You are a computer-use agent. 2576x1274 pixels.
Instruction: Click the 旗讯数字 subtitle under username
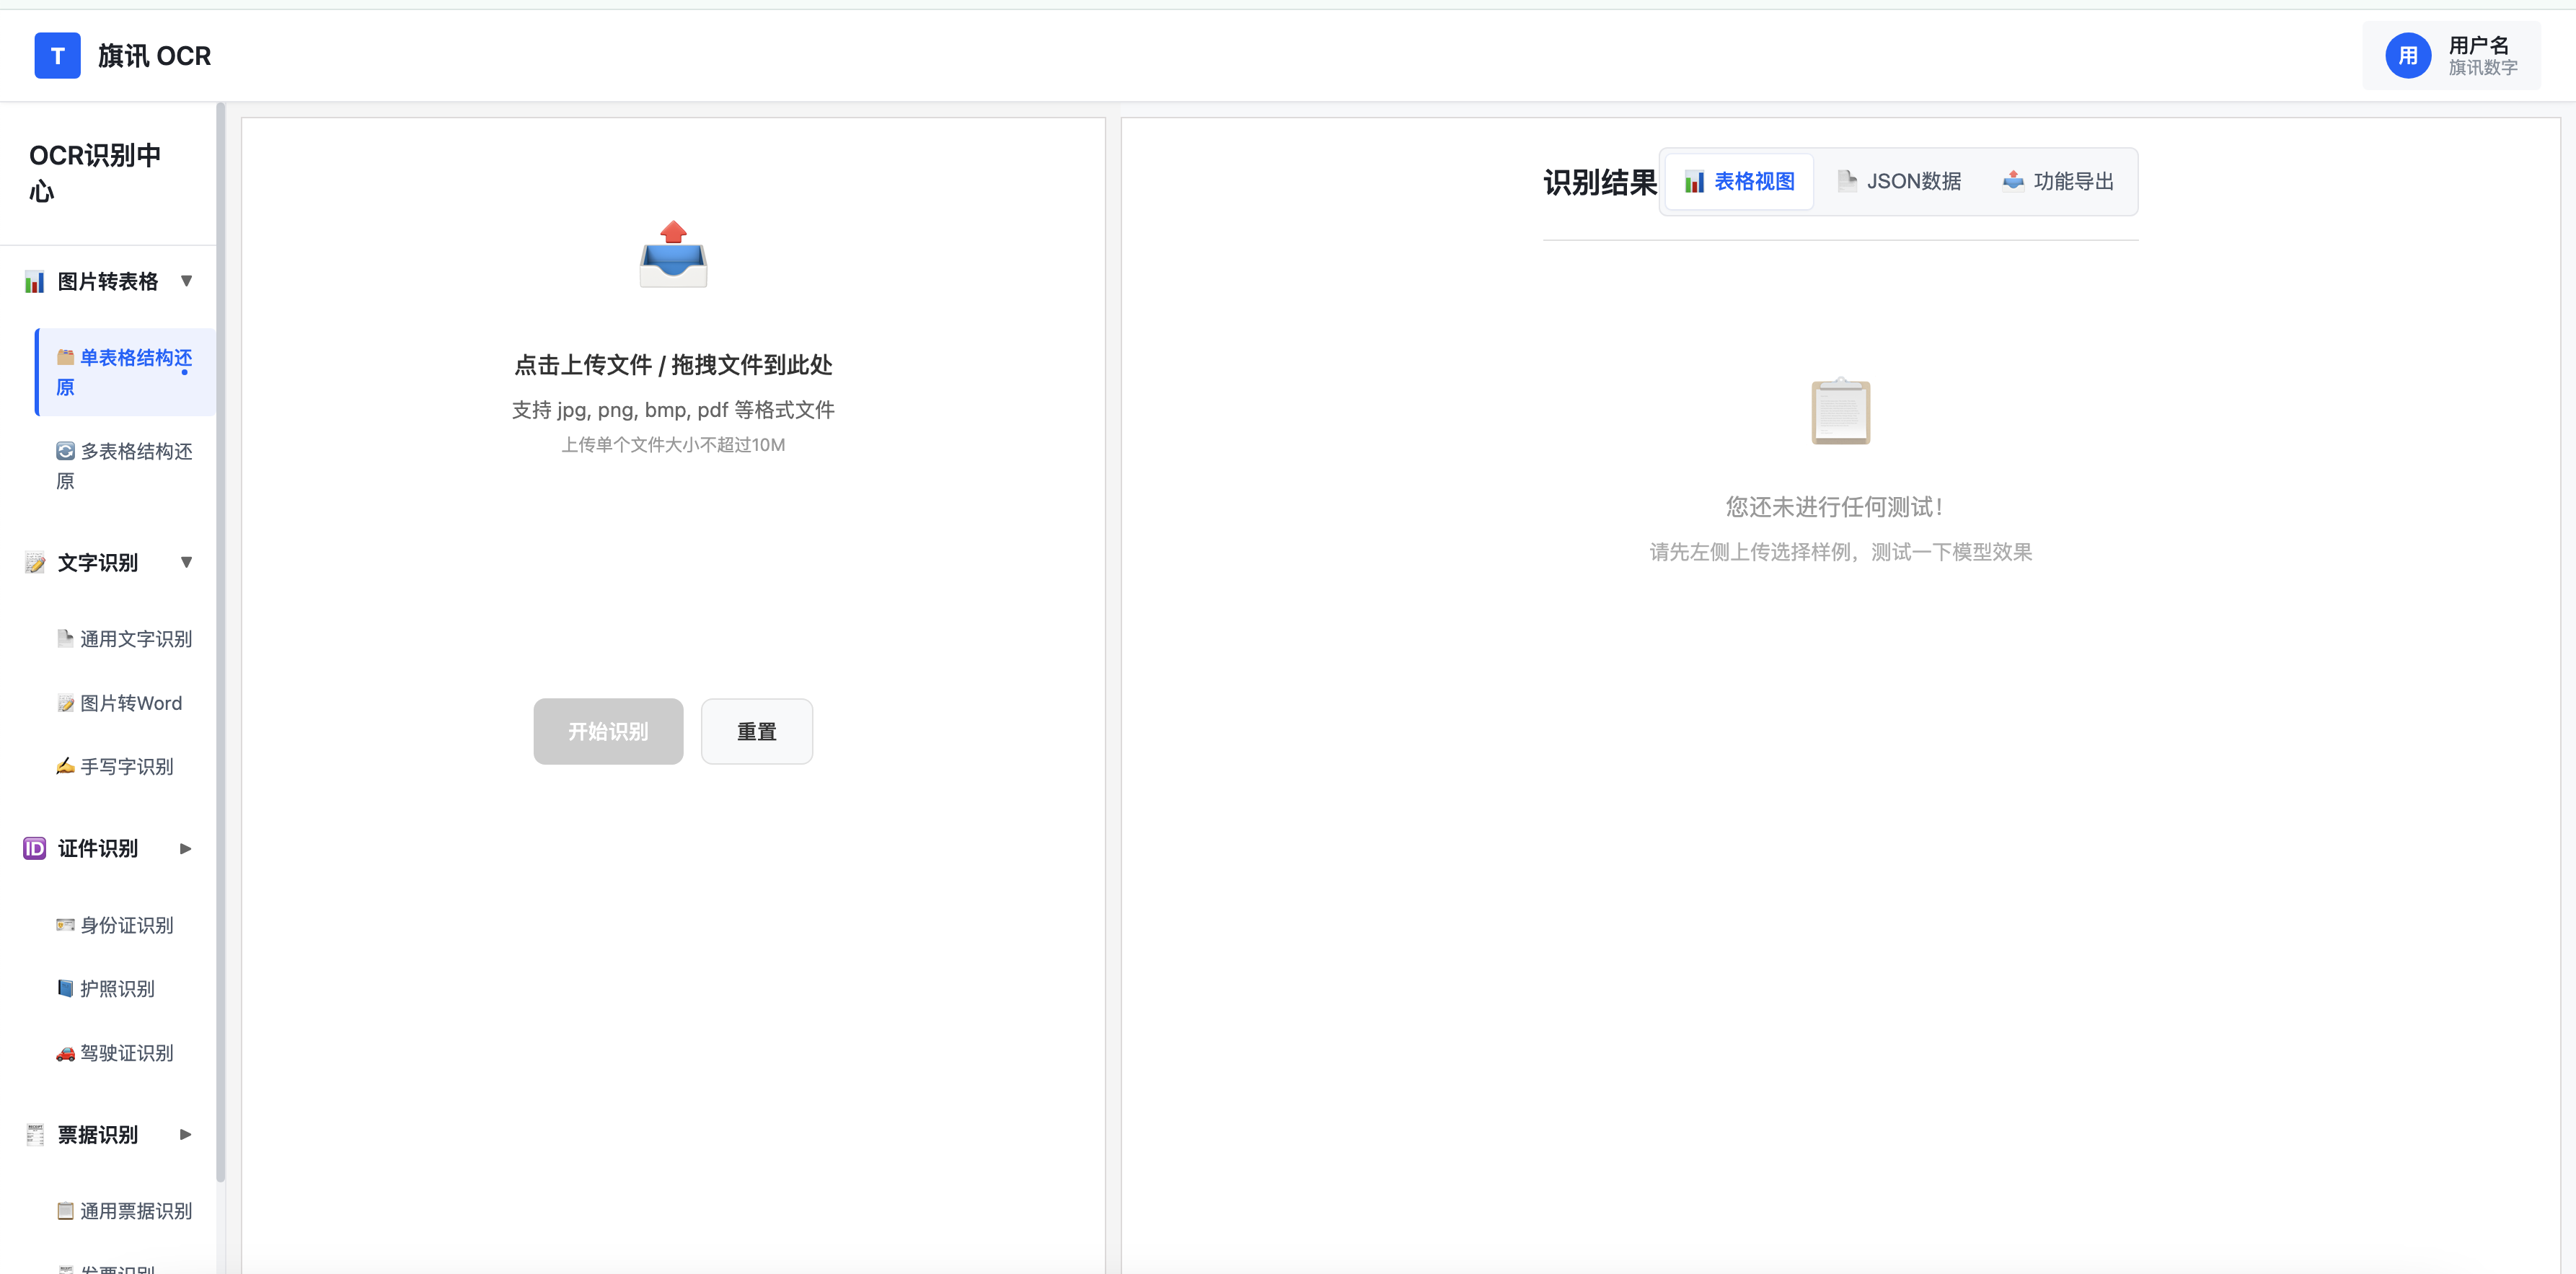[x=2483, y=68]
